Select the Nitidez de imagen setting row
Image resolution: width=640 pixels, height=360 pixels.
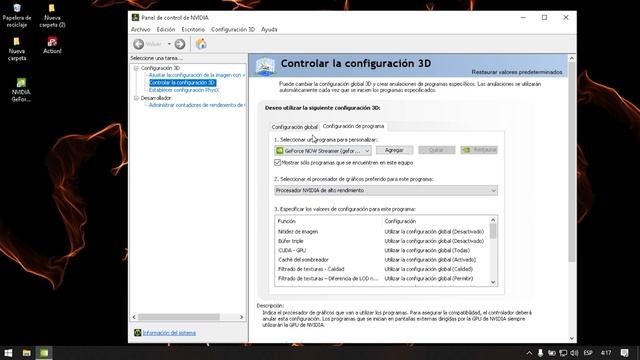coord(381,231)
